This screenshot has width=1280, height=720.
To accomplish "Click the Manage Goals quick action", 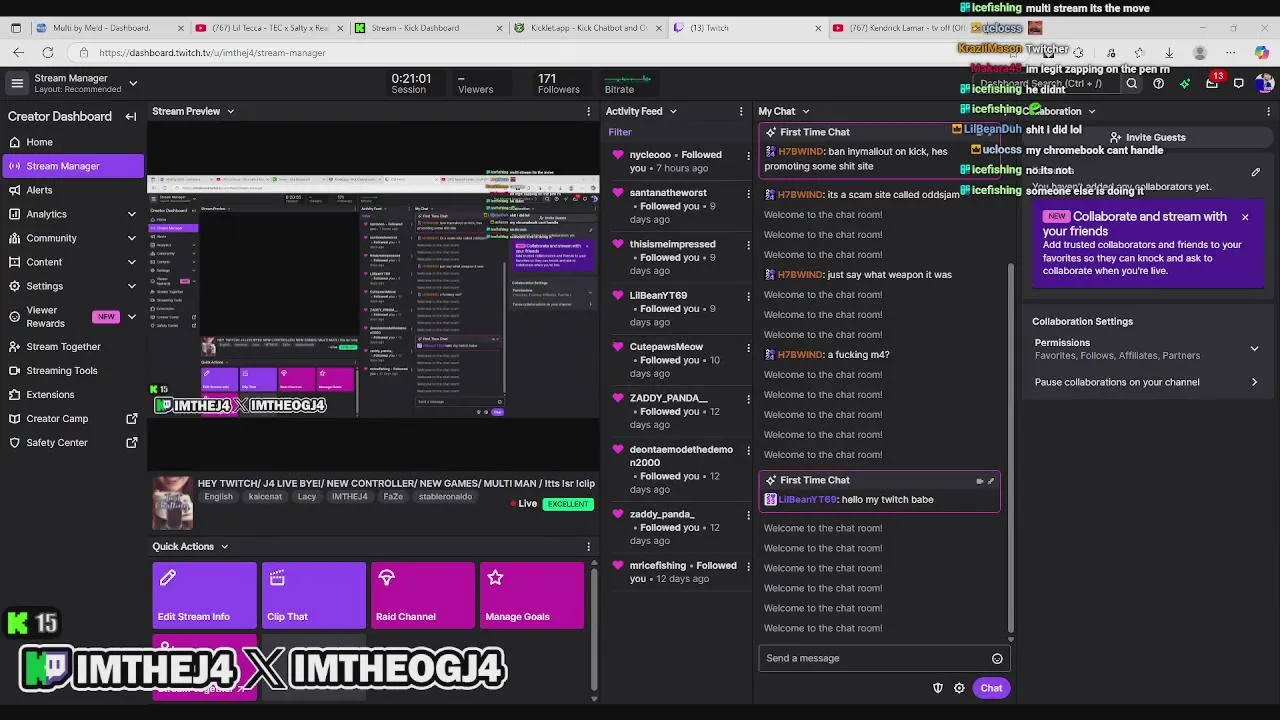I will coord(532,595).
